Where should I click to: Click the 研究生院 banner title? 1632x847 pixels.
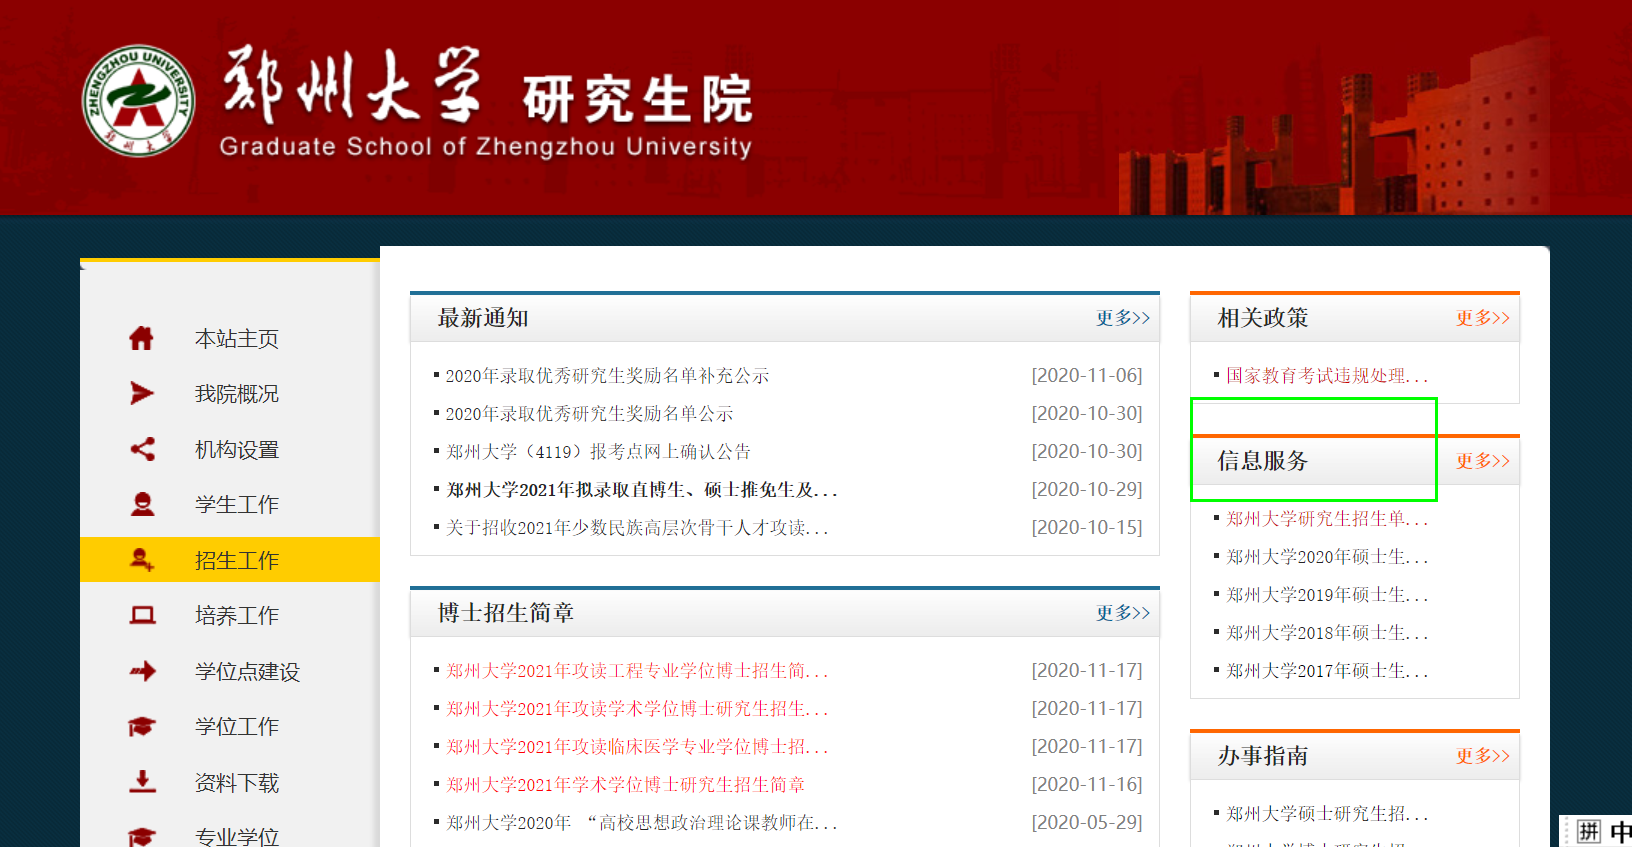(x=637, y=99)
